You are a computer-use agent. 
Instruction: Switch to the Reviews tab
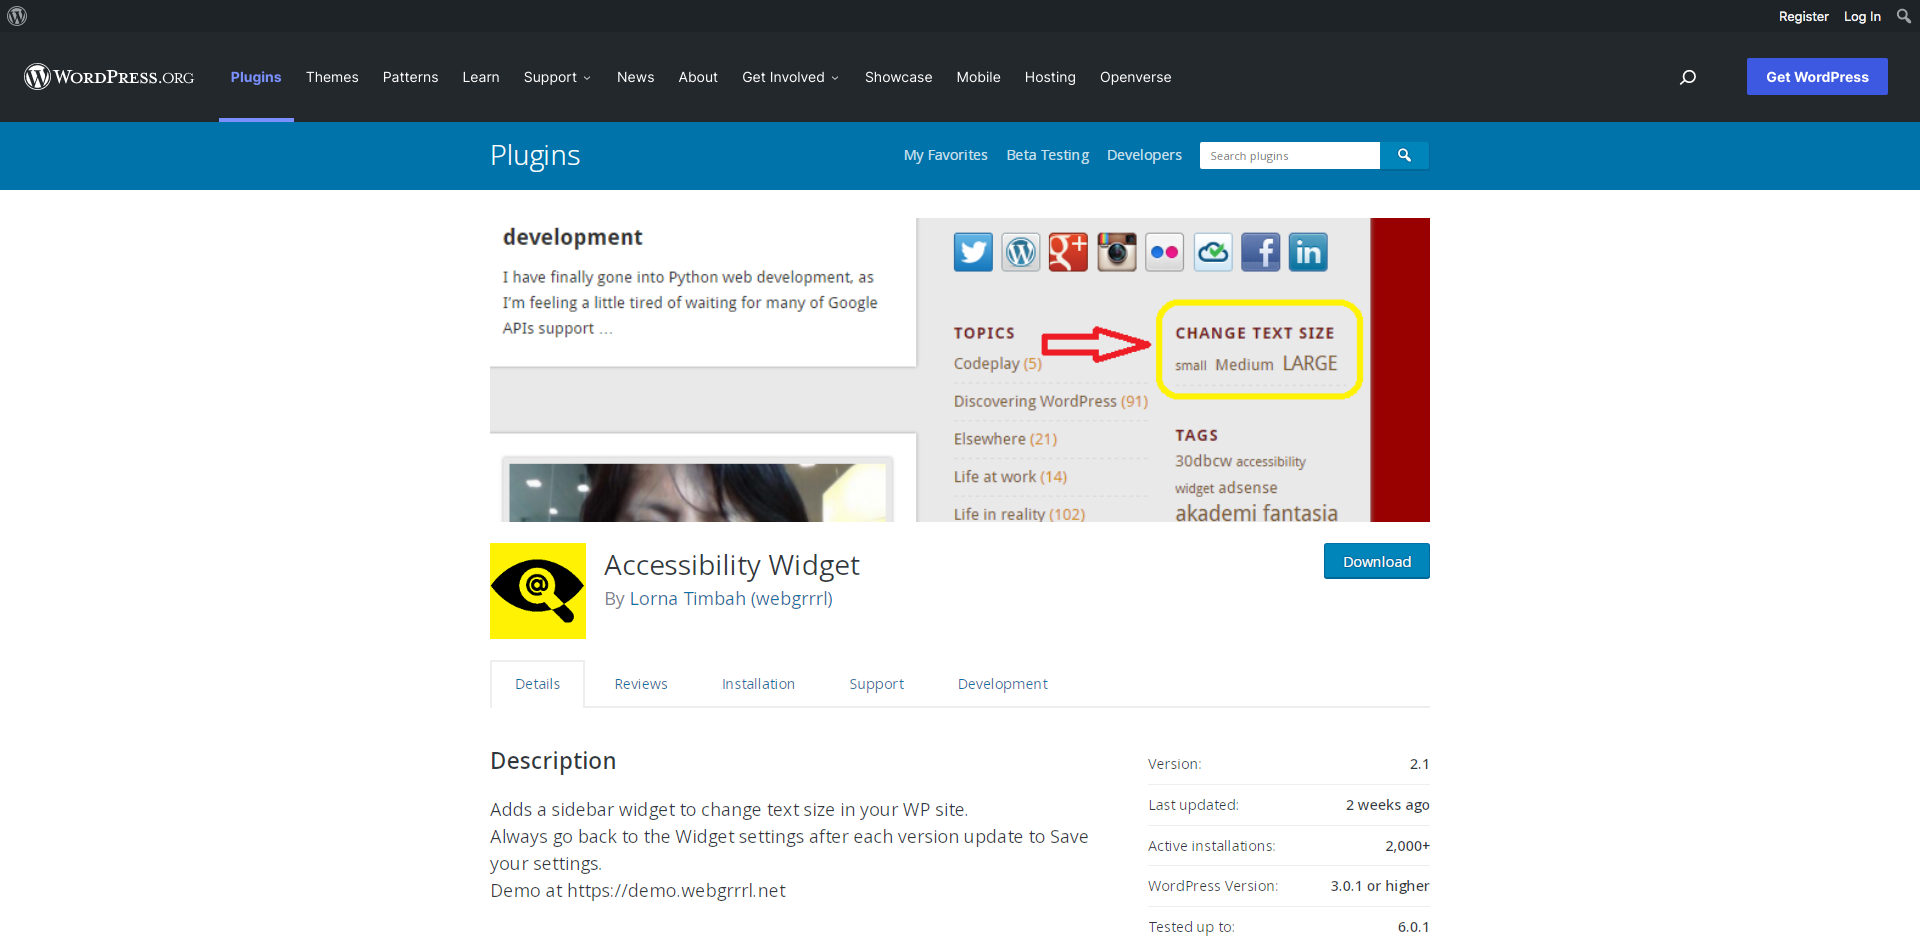tap(641, 683)
